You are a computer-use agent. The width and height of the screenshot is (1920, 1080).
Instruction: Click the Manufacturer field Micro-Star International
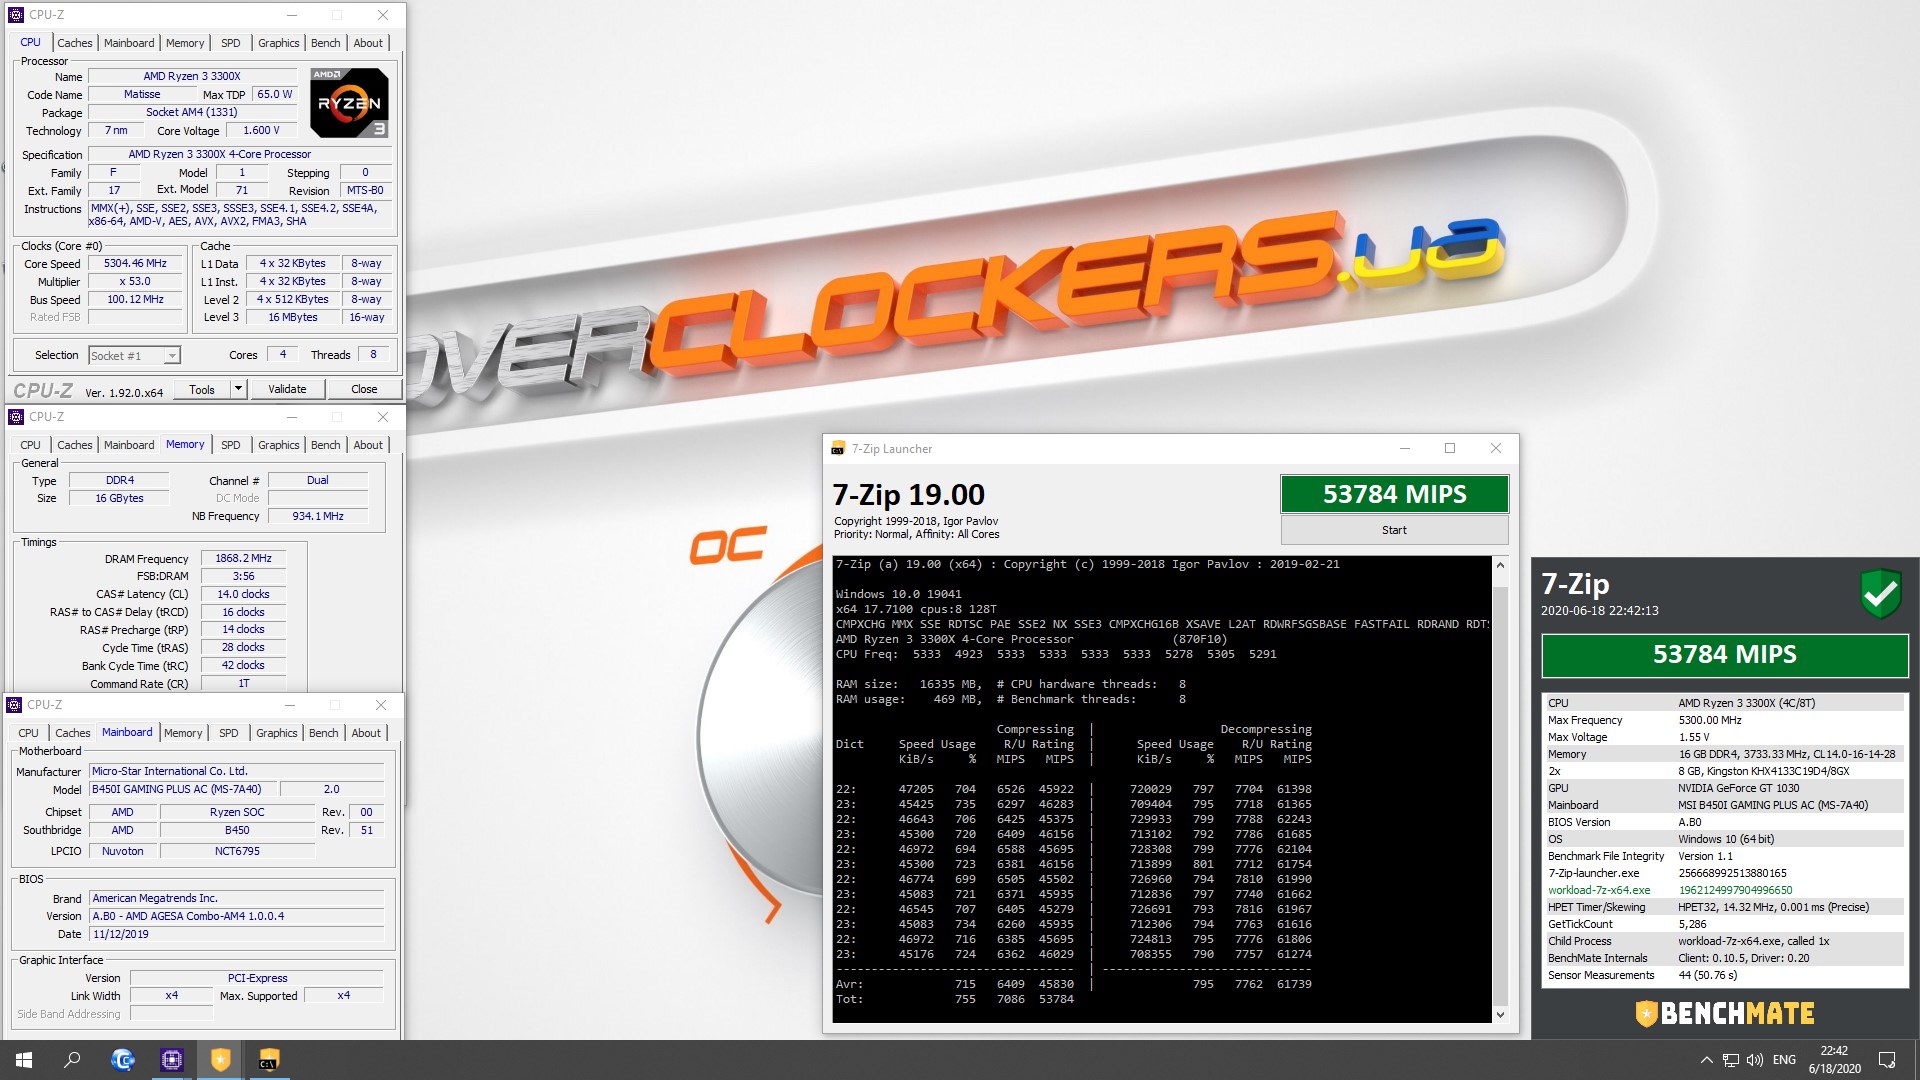[x=237, y=771]
